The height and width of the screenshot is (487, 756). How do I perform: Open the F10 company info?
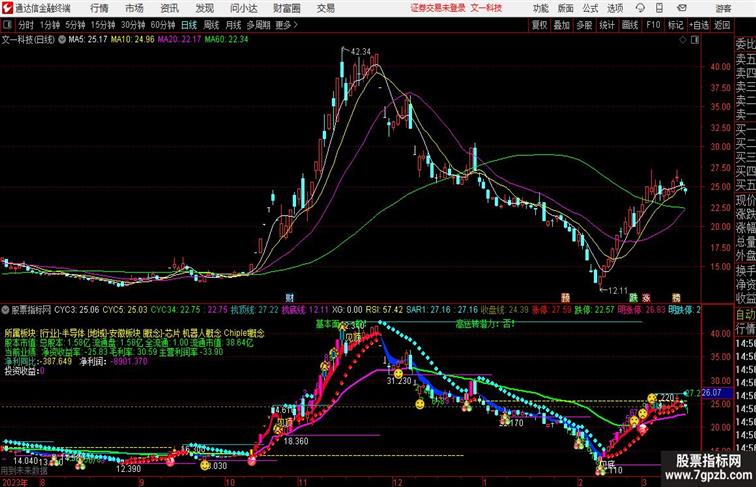pyautogui.click(x=653, y=25)
